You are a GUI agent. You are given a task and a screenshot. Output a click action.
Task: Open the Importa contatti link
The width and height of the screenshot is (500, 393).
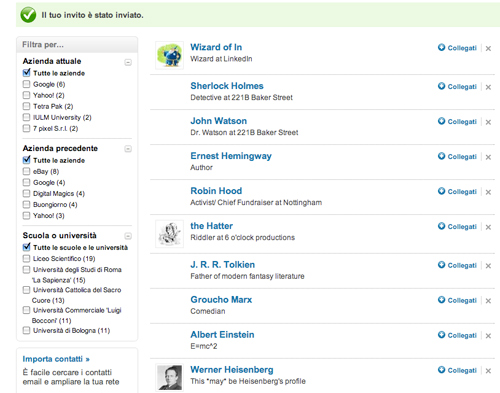tap(56, 359)
